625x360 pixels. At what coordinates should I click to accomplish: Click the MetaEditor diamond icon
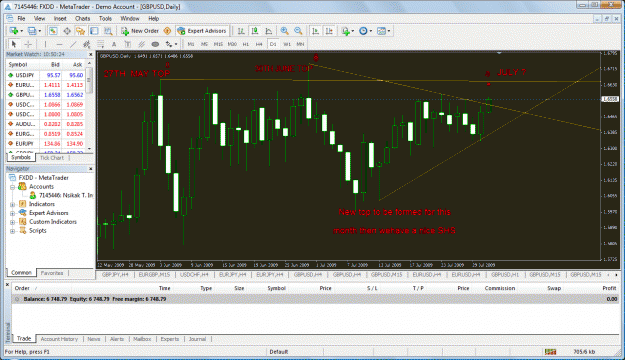(167, 31)
